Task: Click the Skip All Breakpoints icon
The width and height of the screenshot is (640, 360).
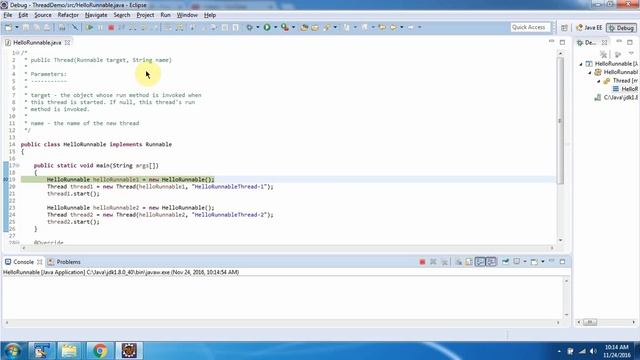Action: (75, 27)
